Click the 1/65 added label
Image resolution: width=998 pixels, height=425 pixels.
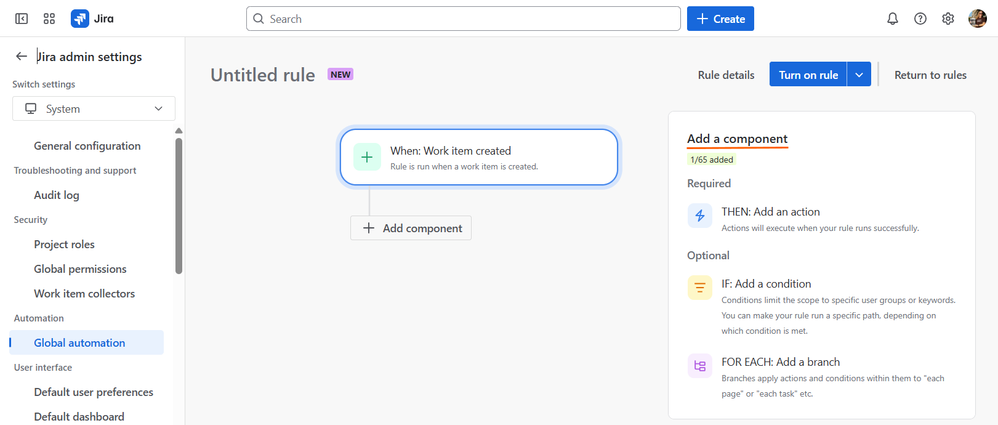[712, 160]
